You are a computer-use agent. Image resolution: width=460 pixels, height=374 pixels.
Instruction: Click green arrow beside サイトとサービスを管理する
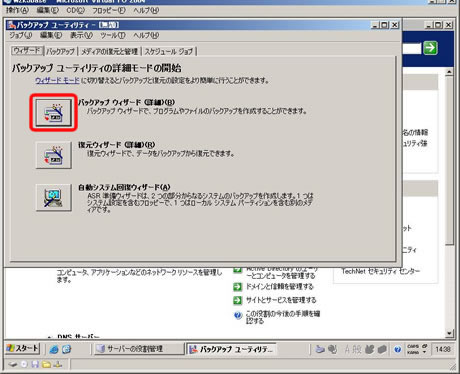click(x=237, y=300)
